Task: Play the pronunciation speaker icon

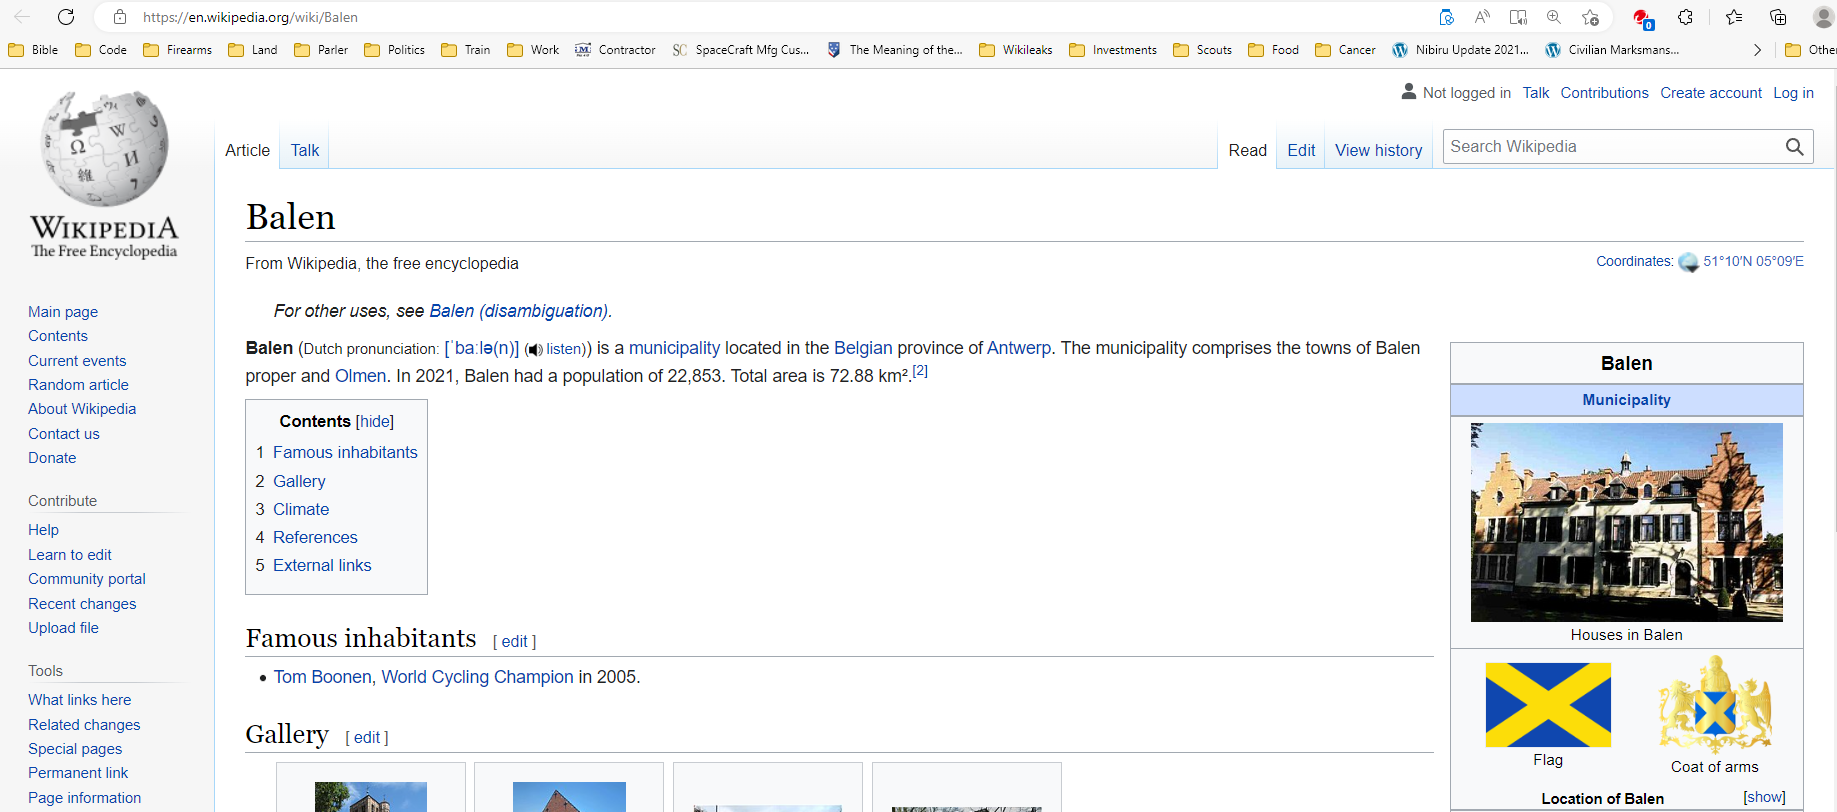Action: pos(535,349)
